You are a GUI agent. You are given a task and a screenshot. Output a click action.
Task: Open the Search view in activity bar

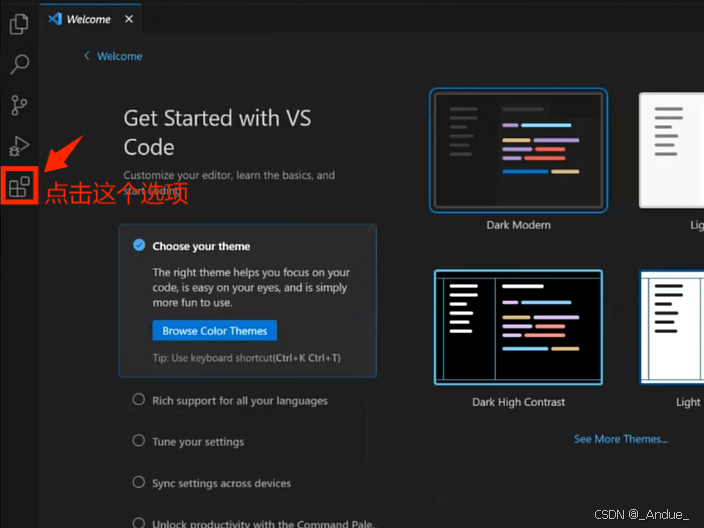(x=19, y=64)
